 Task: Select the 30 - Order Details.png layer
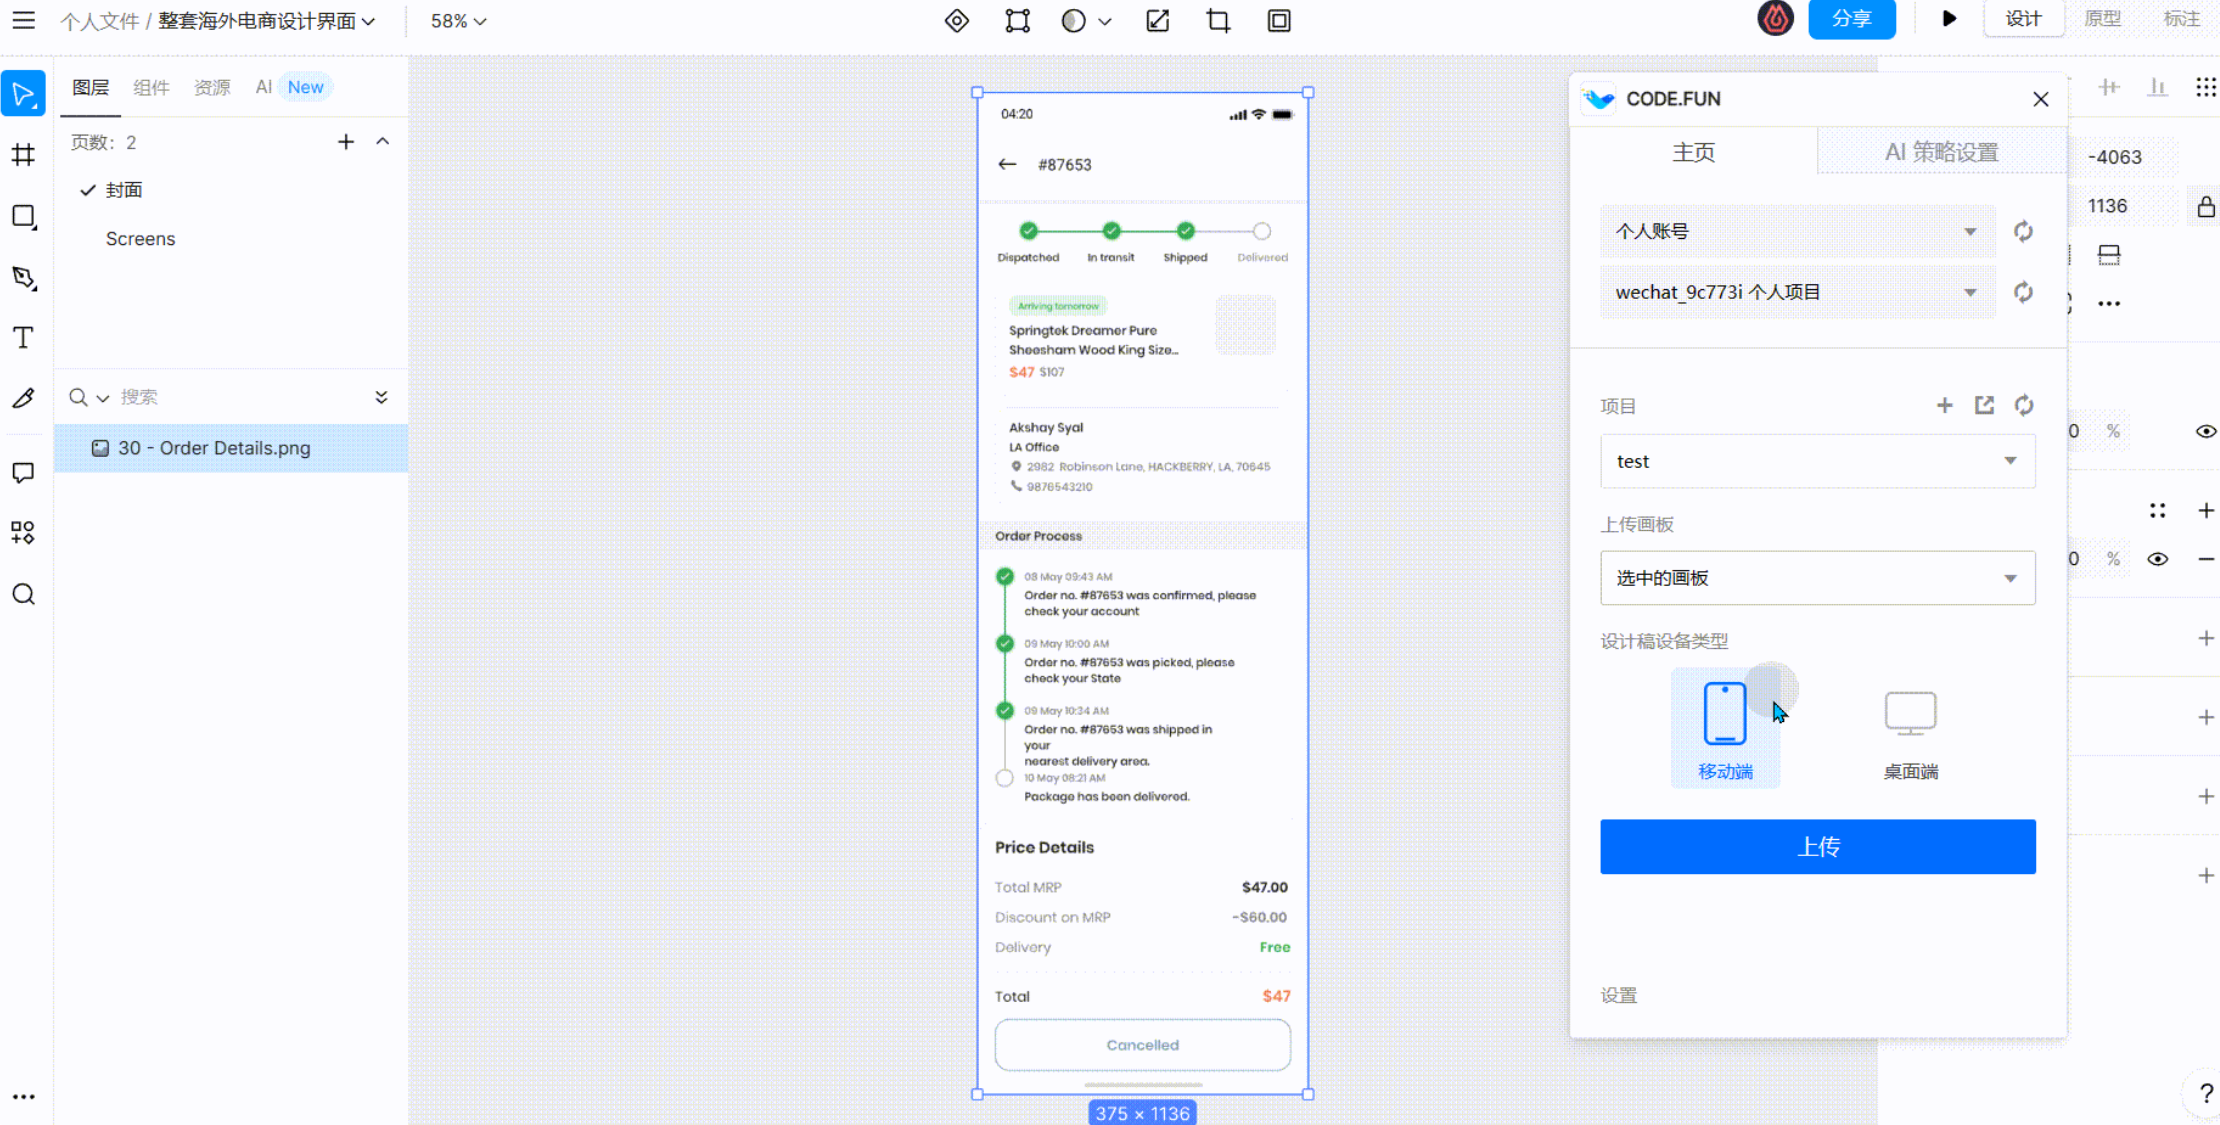(214, 448)
